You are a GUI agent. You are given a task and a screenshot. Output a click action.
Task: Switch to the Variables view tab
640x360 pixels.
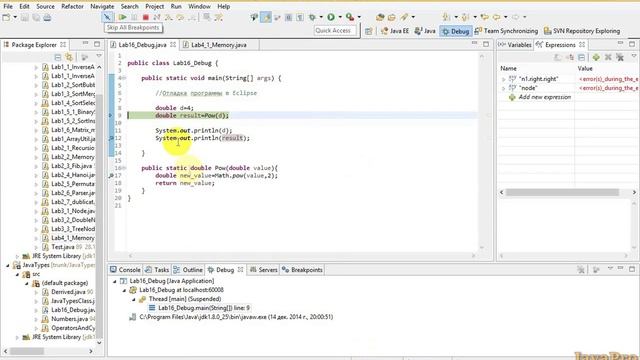point(515,45)
